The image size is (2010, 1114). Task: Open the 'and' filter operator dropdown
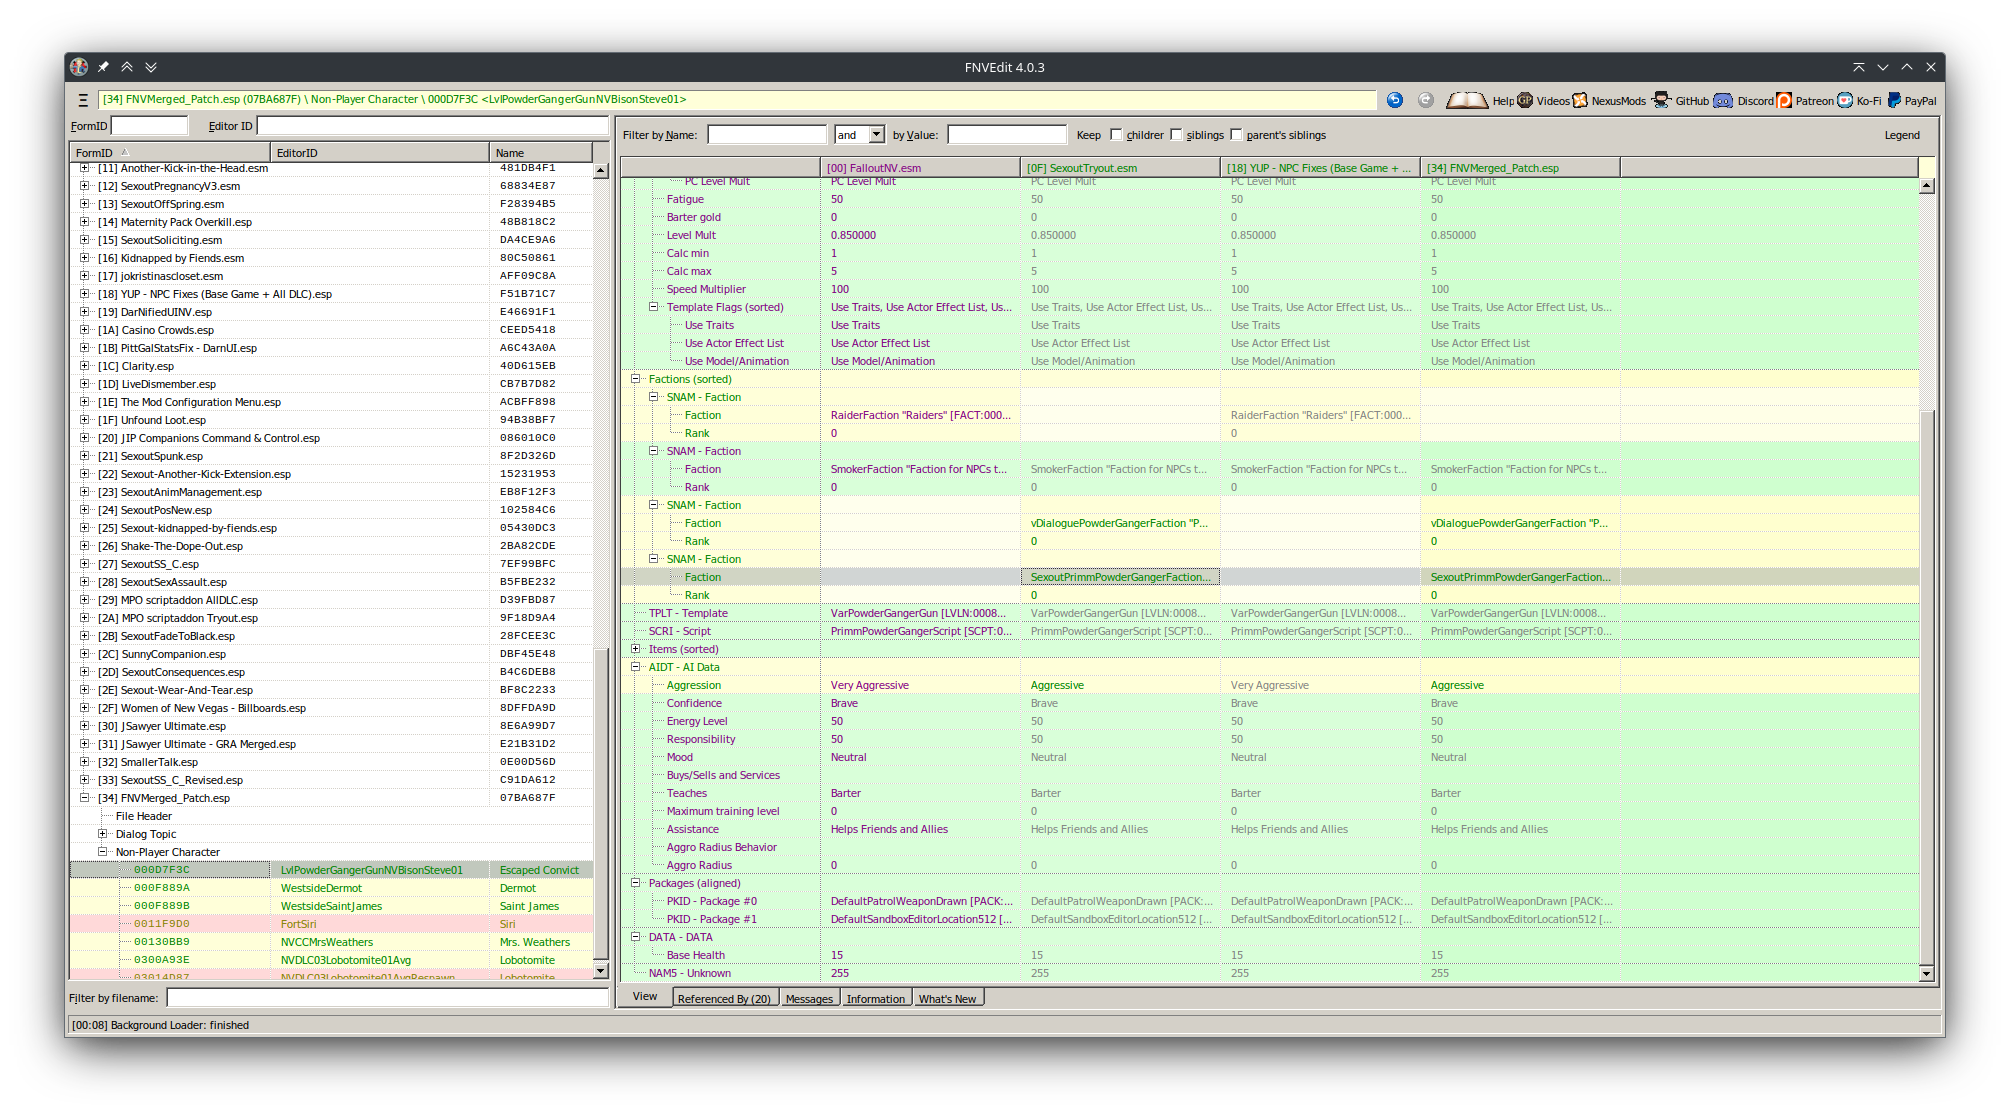[877, 135]
